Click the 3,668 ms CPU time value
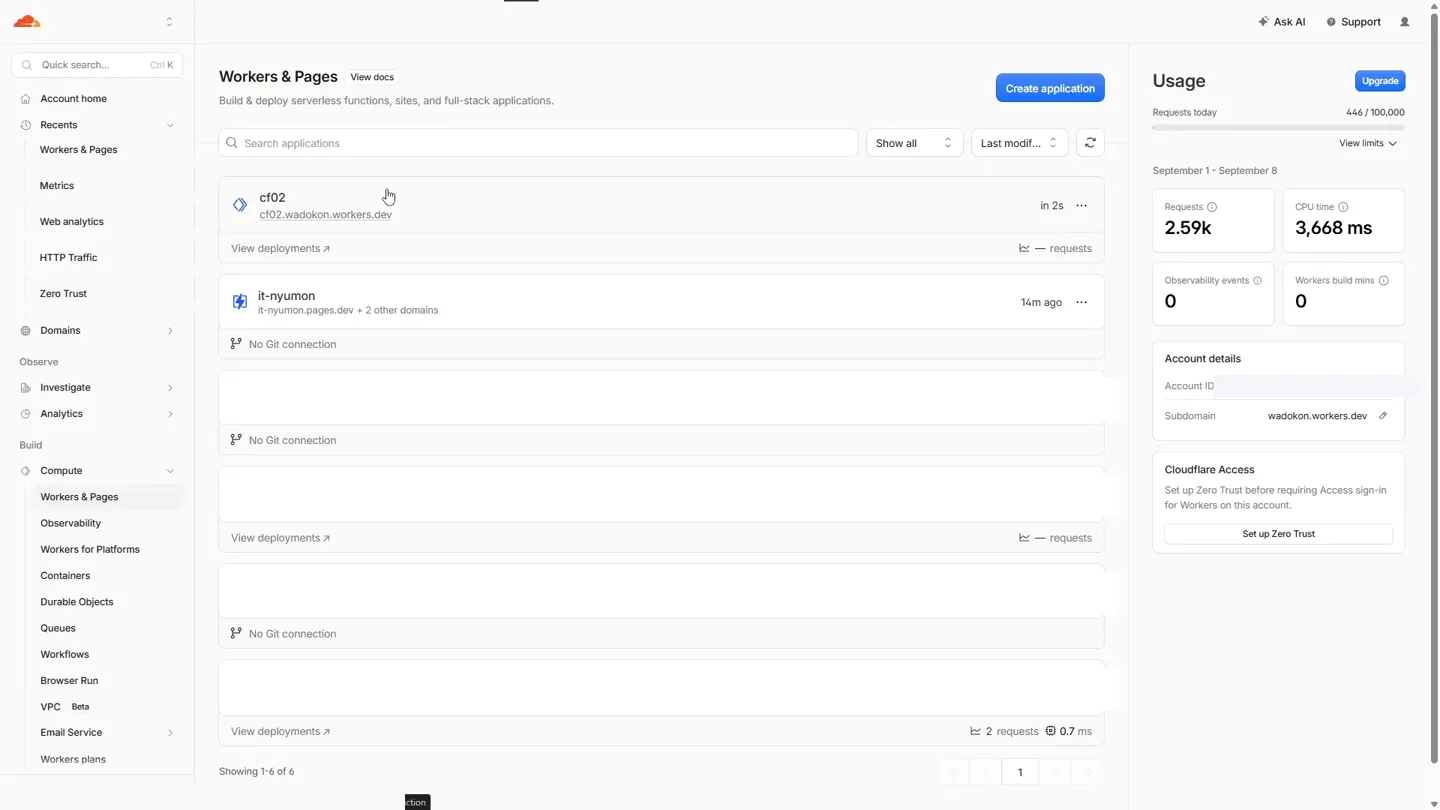The height and width of the screenshot is (810, 1440). (x=1333, y=228)
